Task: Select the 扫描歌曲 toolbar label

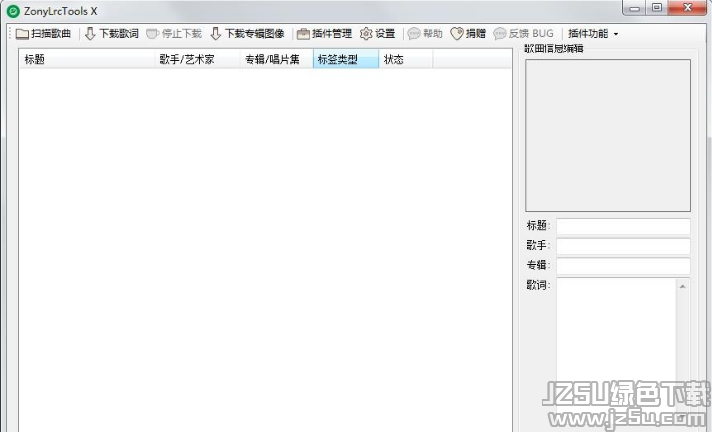Action: (51, 34)
